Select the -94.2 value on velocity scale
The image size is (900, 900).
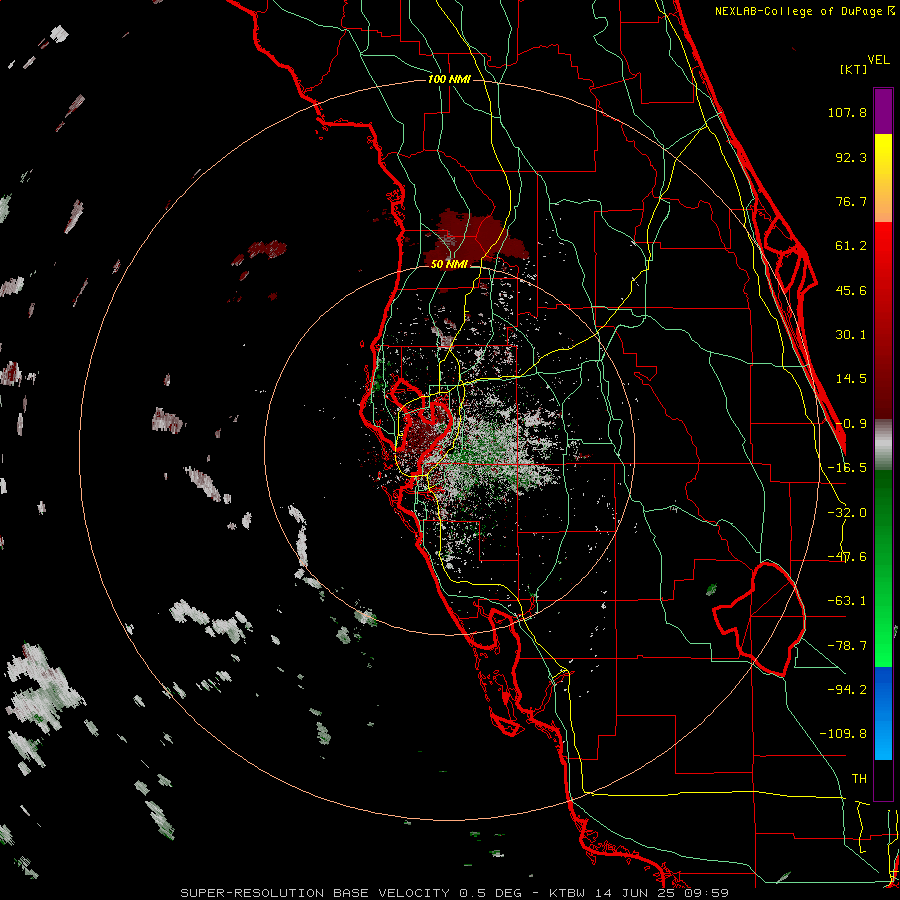coord(847,689)
